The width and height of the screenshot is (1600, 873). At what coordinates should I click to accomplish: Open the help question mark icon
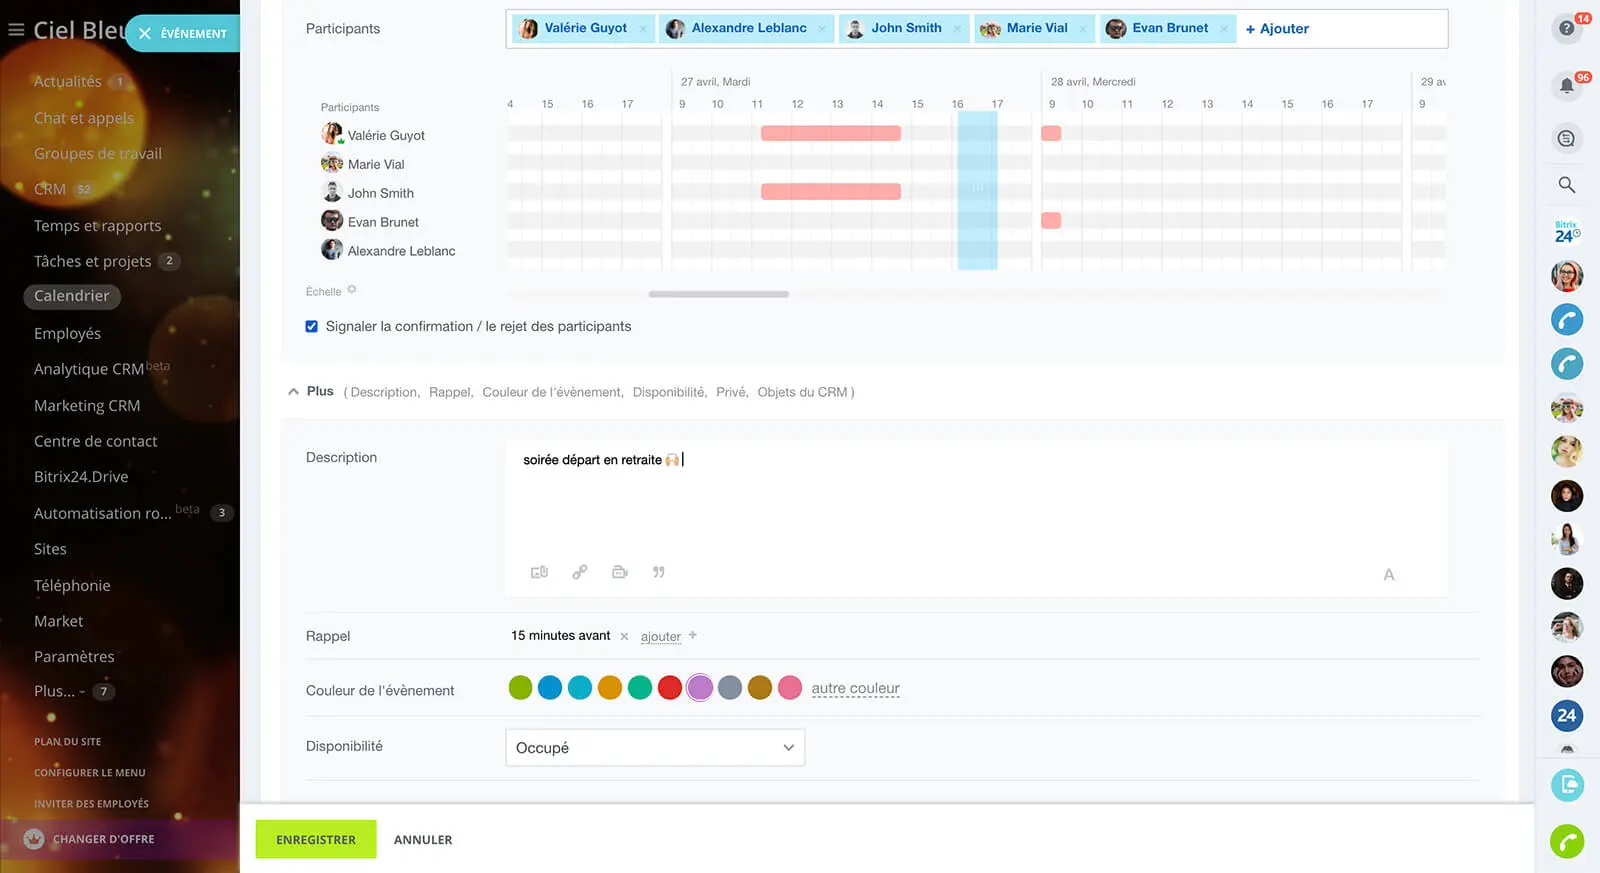click(x=1566, y=28)
